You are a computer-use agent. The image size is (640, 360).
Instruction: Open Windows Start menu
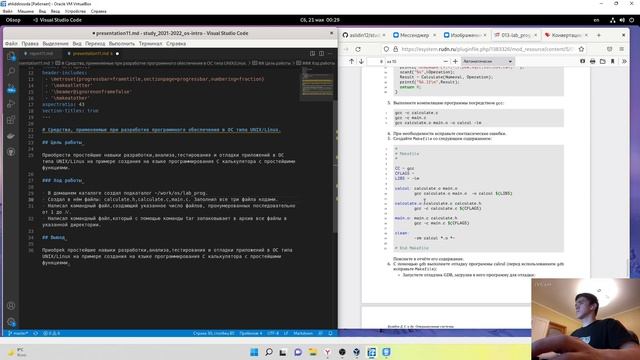coord(254,352)
